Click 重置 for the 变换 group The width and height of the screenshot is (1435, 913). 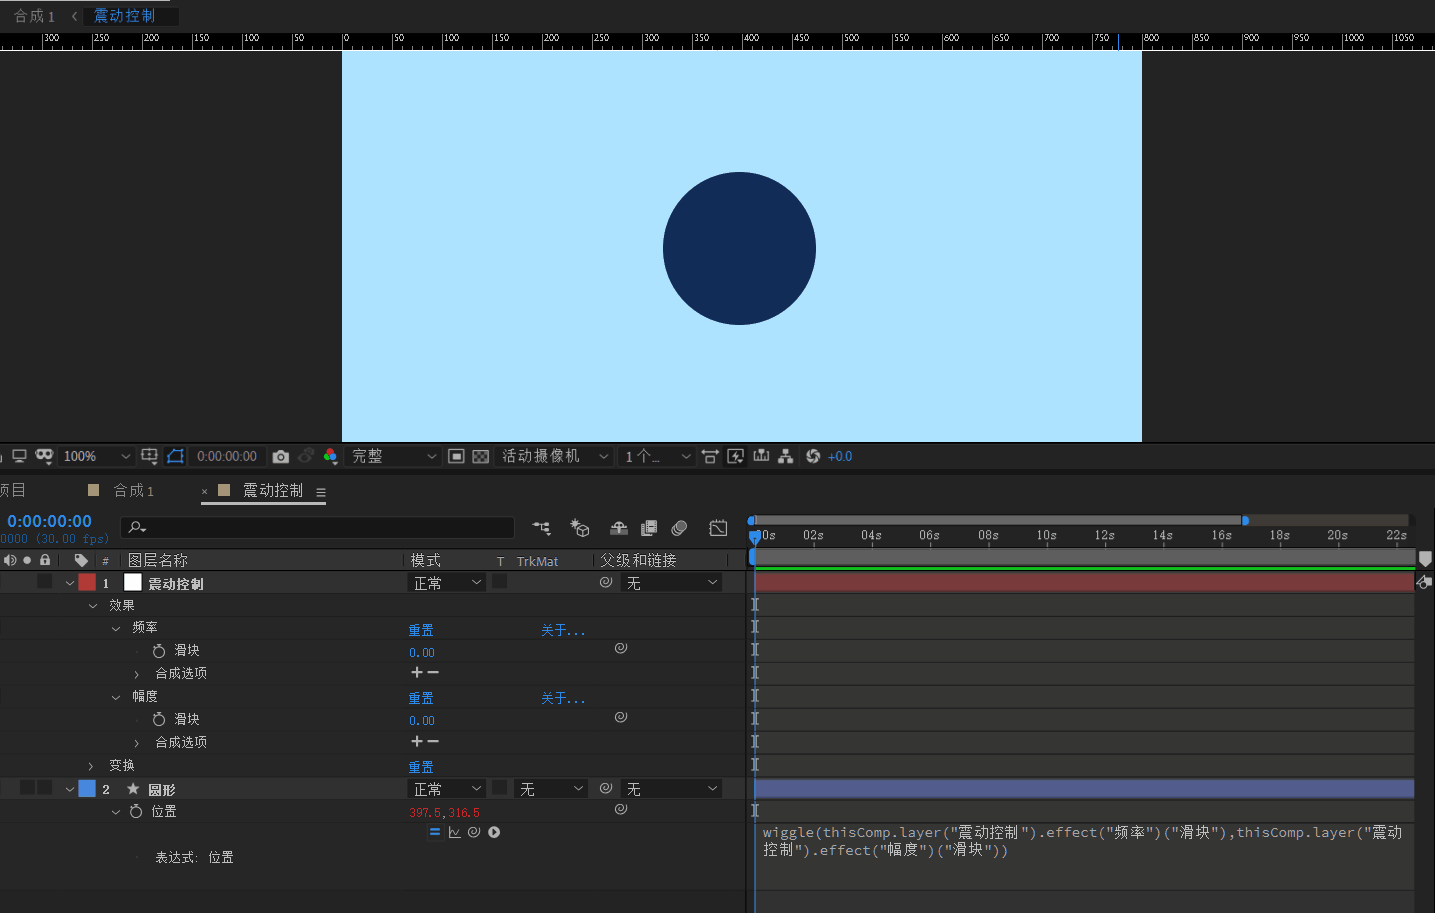click(x=421, y=767)
